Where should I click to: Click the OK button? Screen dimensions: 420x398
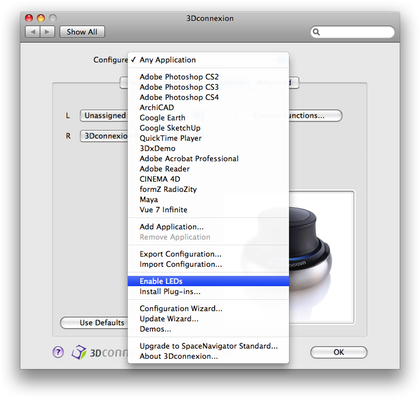tap(339, 352)
